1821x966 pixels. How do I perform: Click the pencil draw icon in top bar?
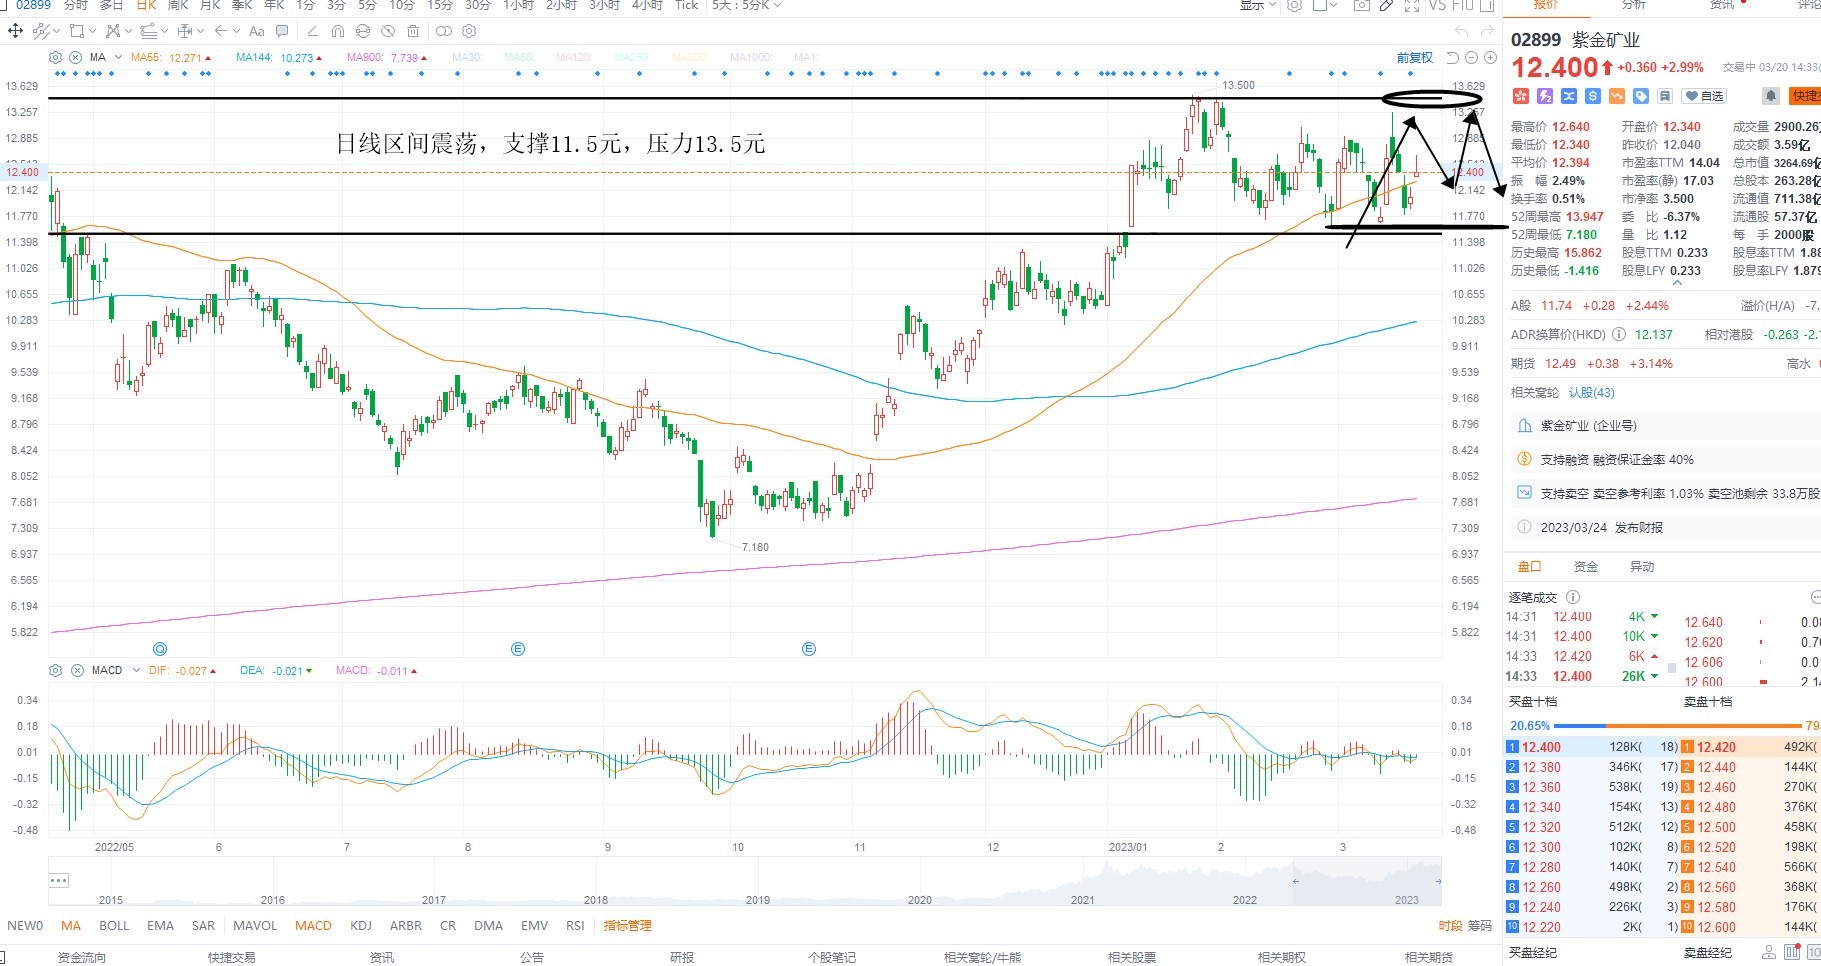tap(1386, 5)
